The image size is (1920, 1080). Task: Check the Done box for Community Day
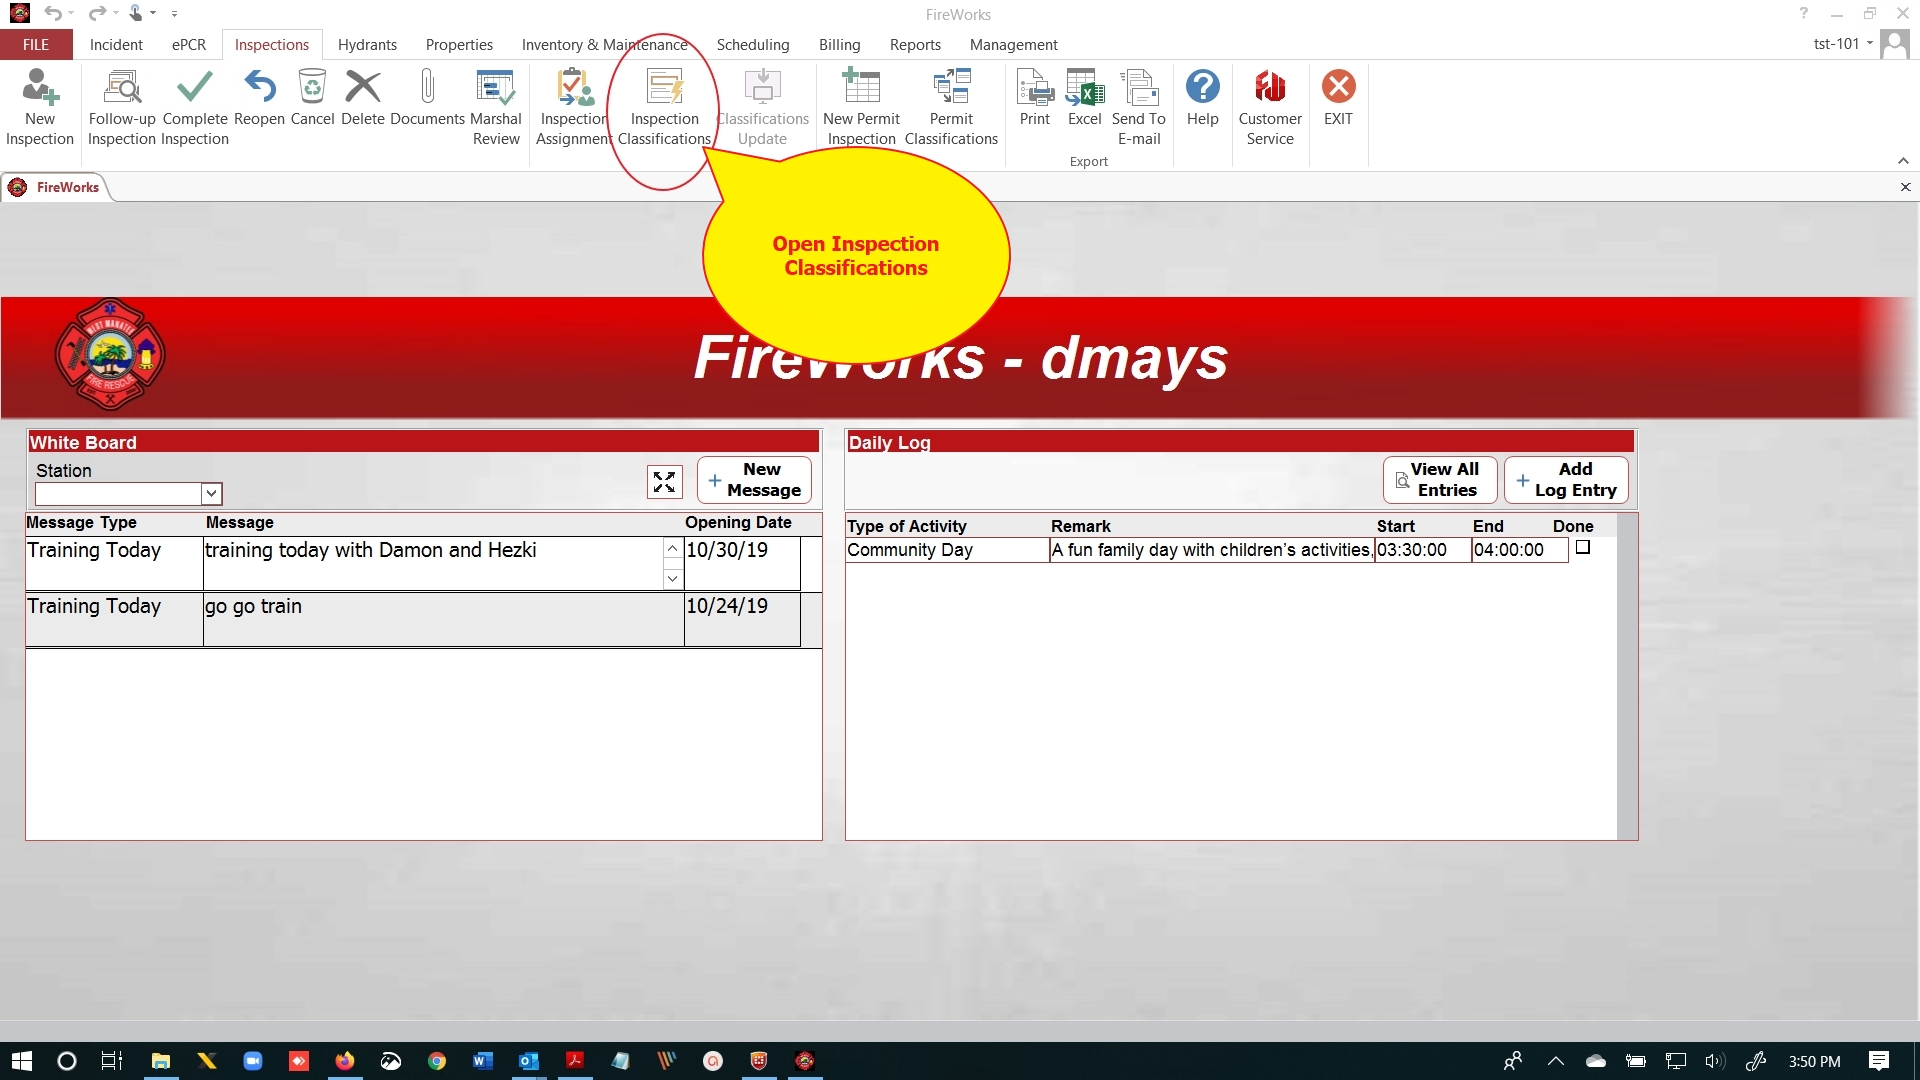(1583, 548)
